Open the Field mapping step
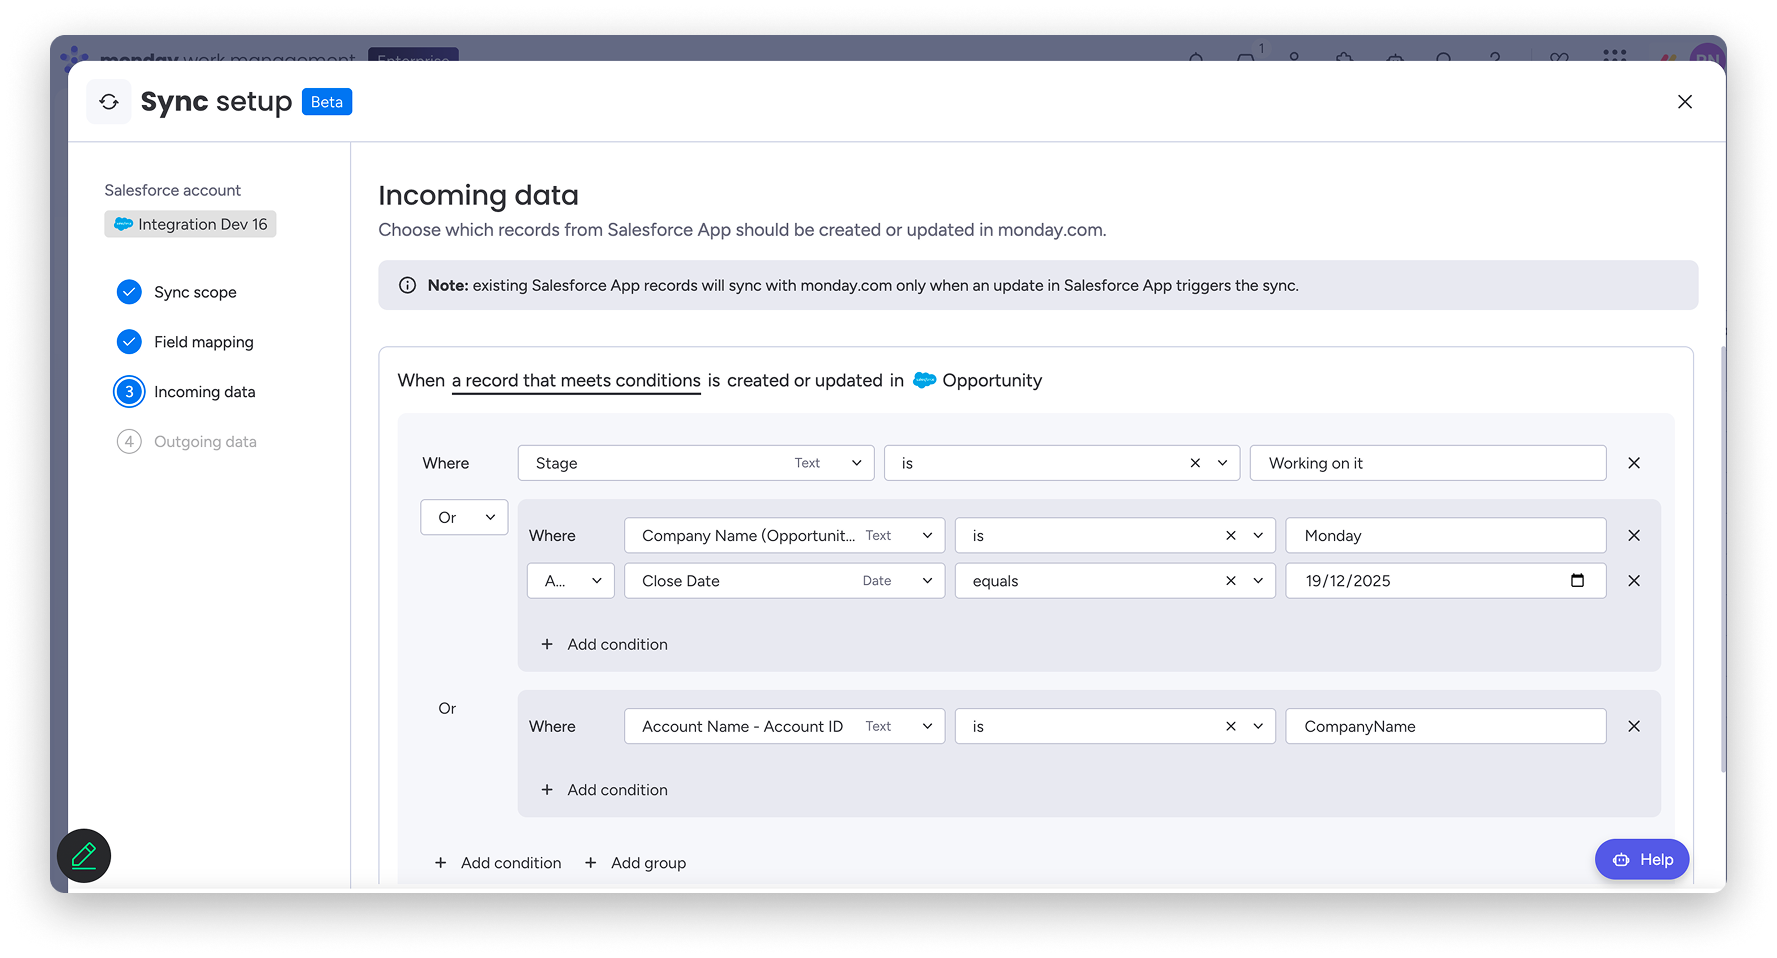Screen dimensions: 1777x958 203,342
